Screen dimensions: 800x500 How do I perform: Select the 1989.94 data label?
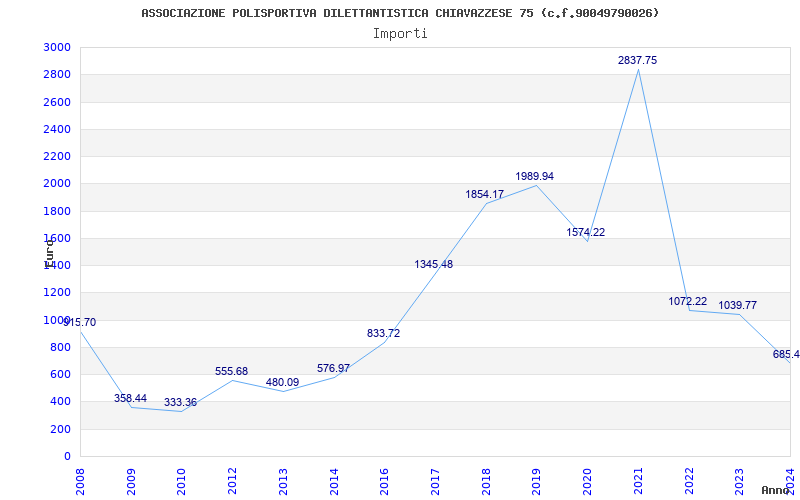click(x=534, y=177)
